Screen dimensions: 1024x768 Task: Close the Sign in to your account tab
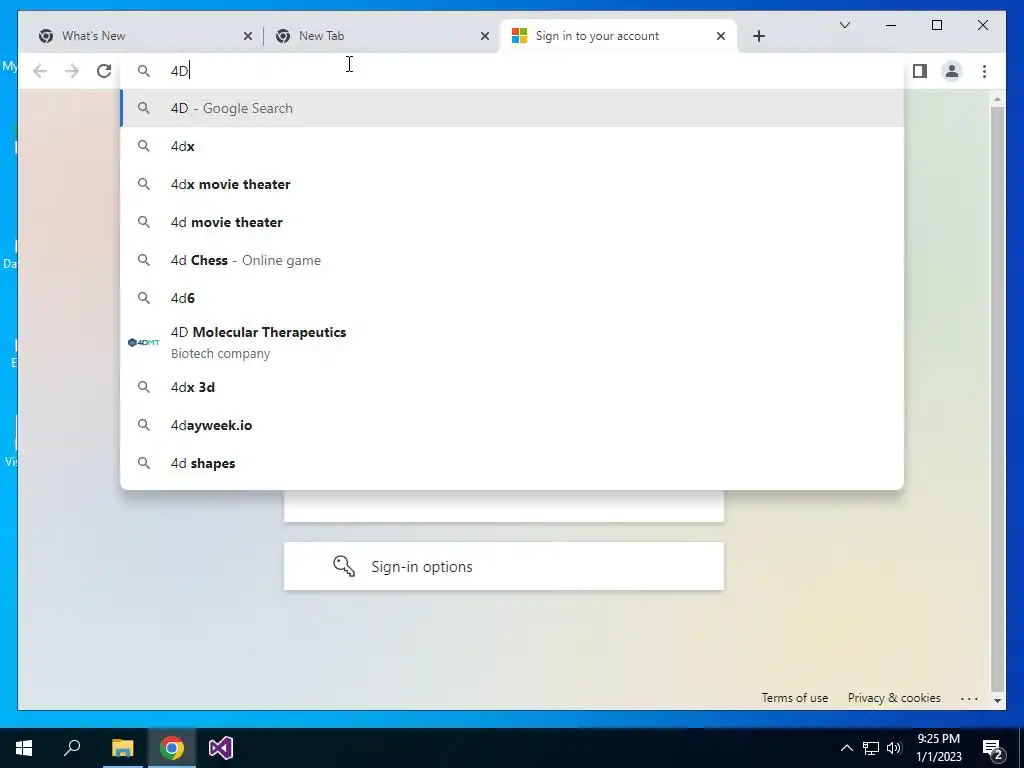coord(720,36)
